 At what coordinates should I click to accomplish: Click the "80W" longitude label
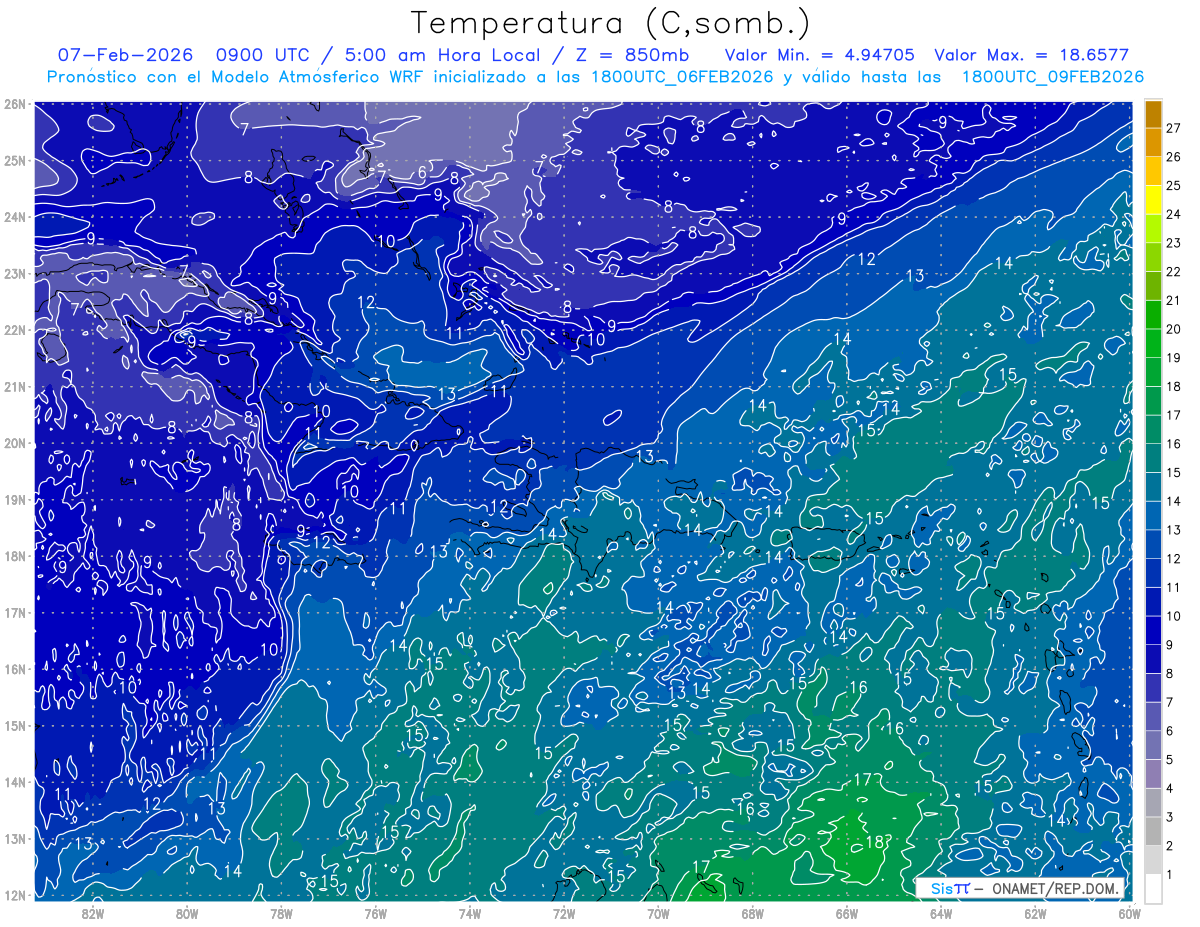(x=187, y=913)
